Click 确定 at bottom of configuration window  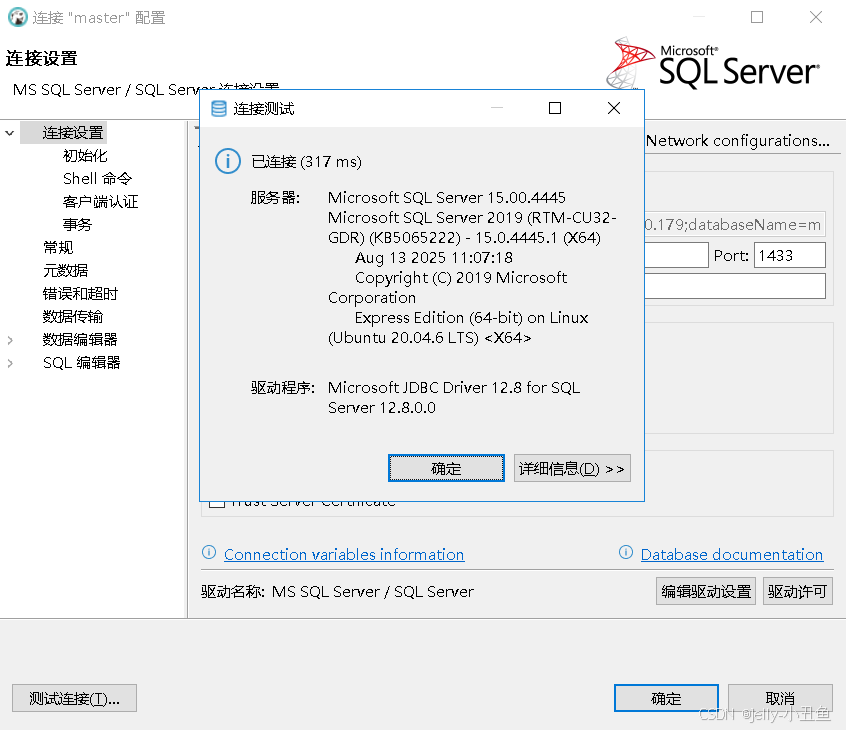coord(666,698)
